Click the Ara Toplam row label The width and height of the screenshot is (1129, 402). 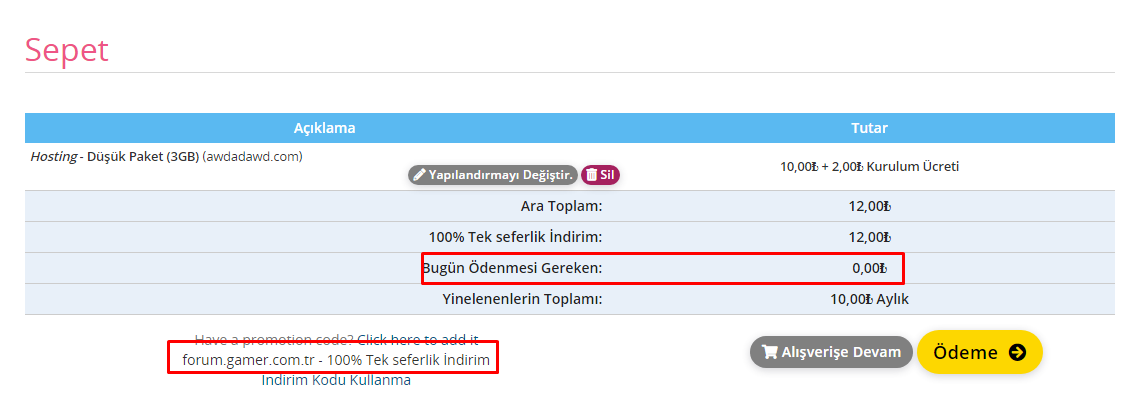(x=562, y=207)
